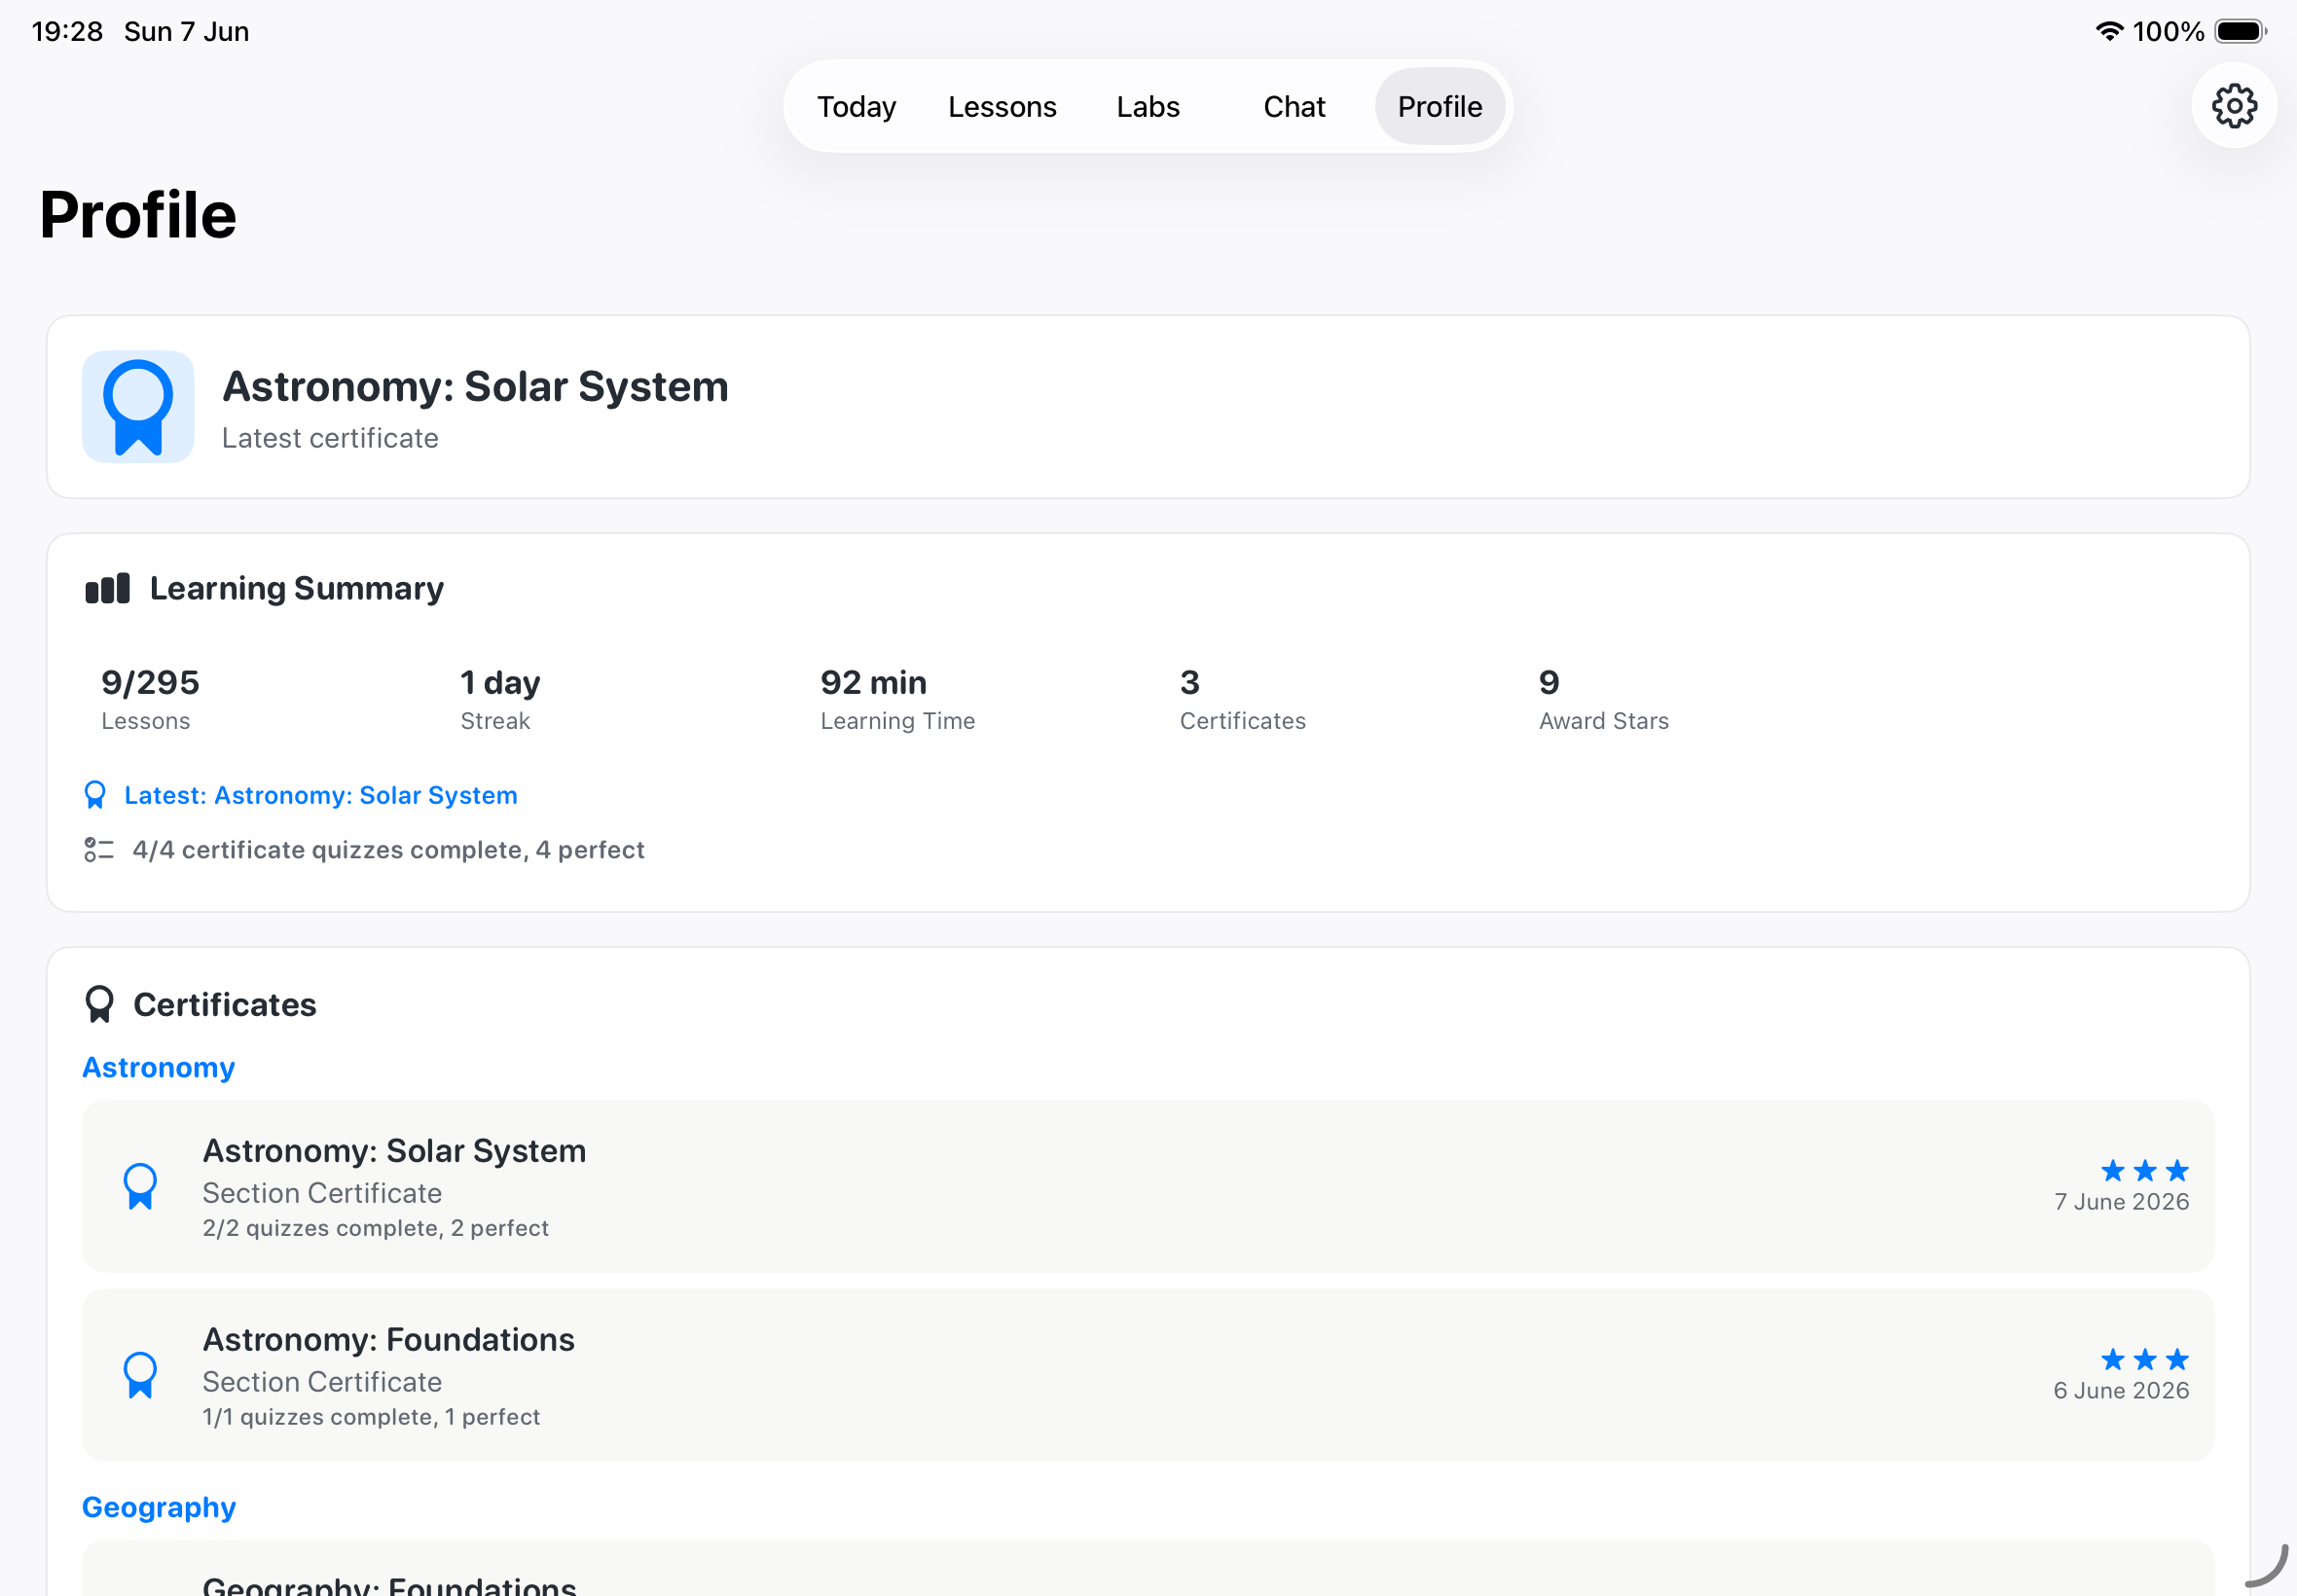Click the 1 day Streak stat
Viewport: 2297px width, 1596px height.
(500, 699)
